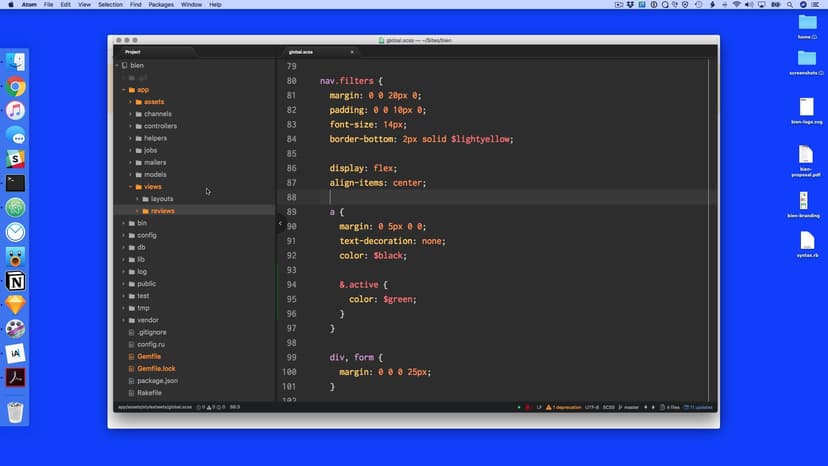Image resolution: width=828 pixels, height=466 pixels.
Task: Open the Sketch app from dock
Action: pos(15,305)
